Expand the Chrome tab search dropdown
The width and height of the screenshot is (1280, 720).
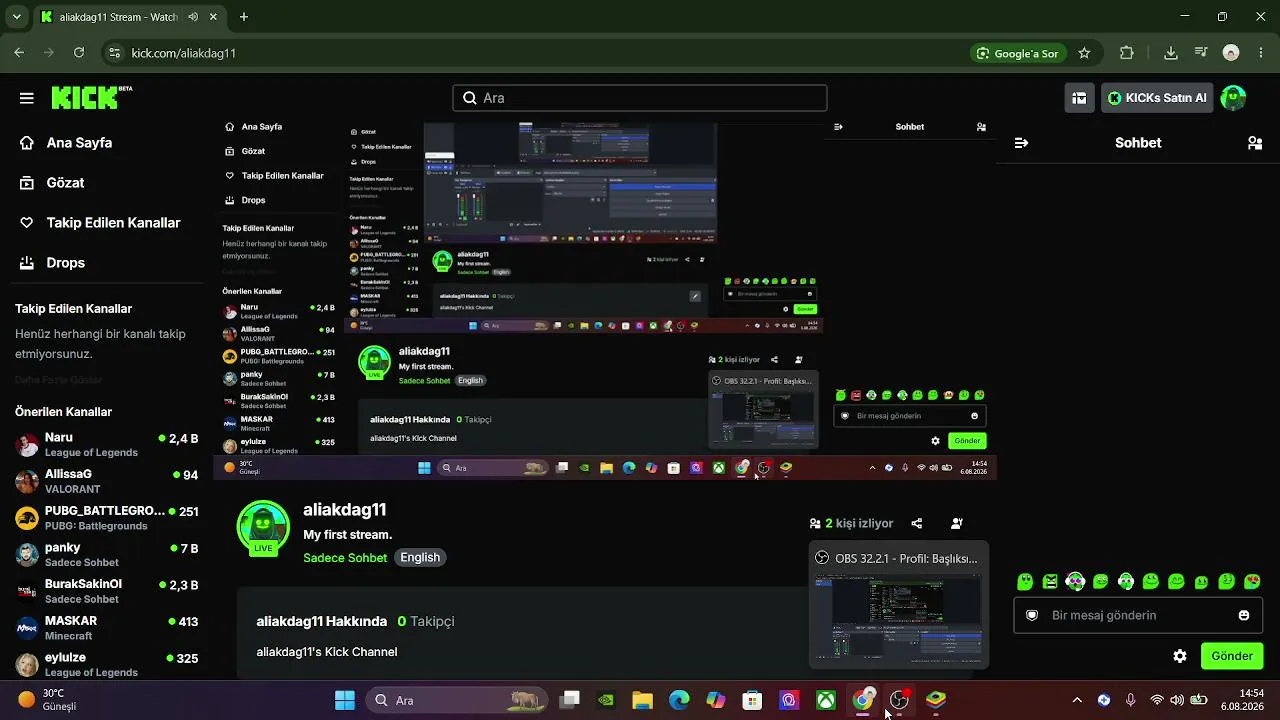(16, 17)
